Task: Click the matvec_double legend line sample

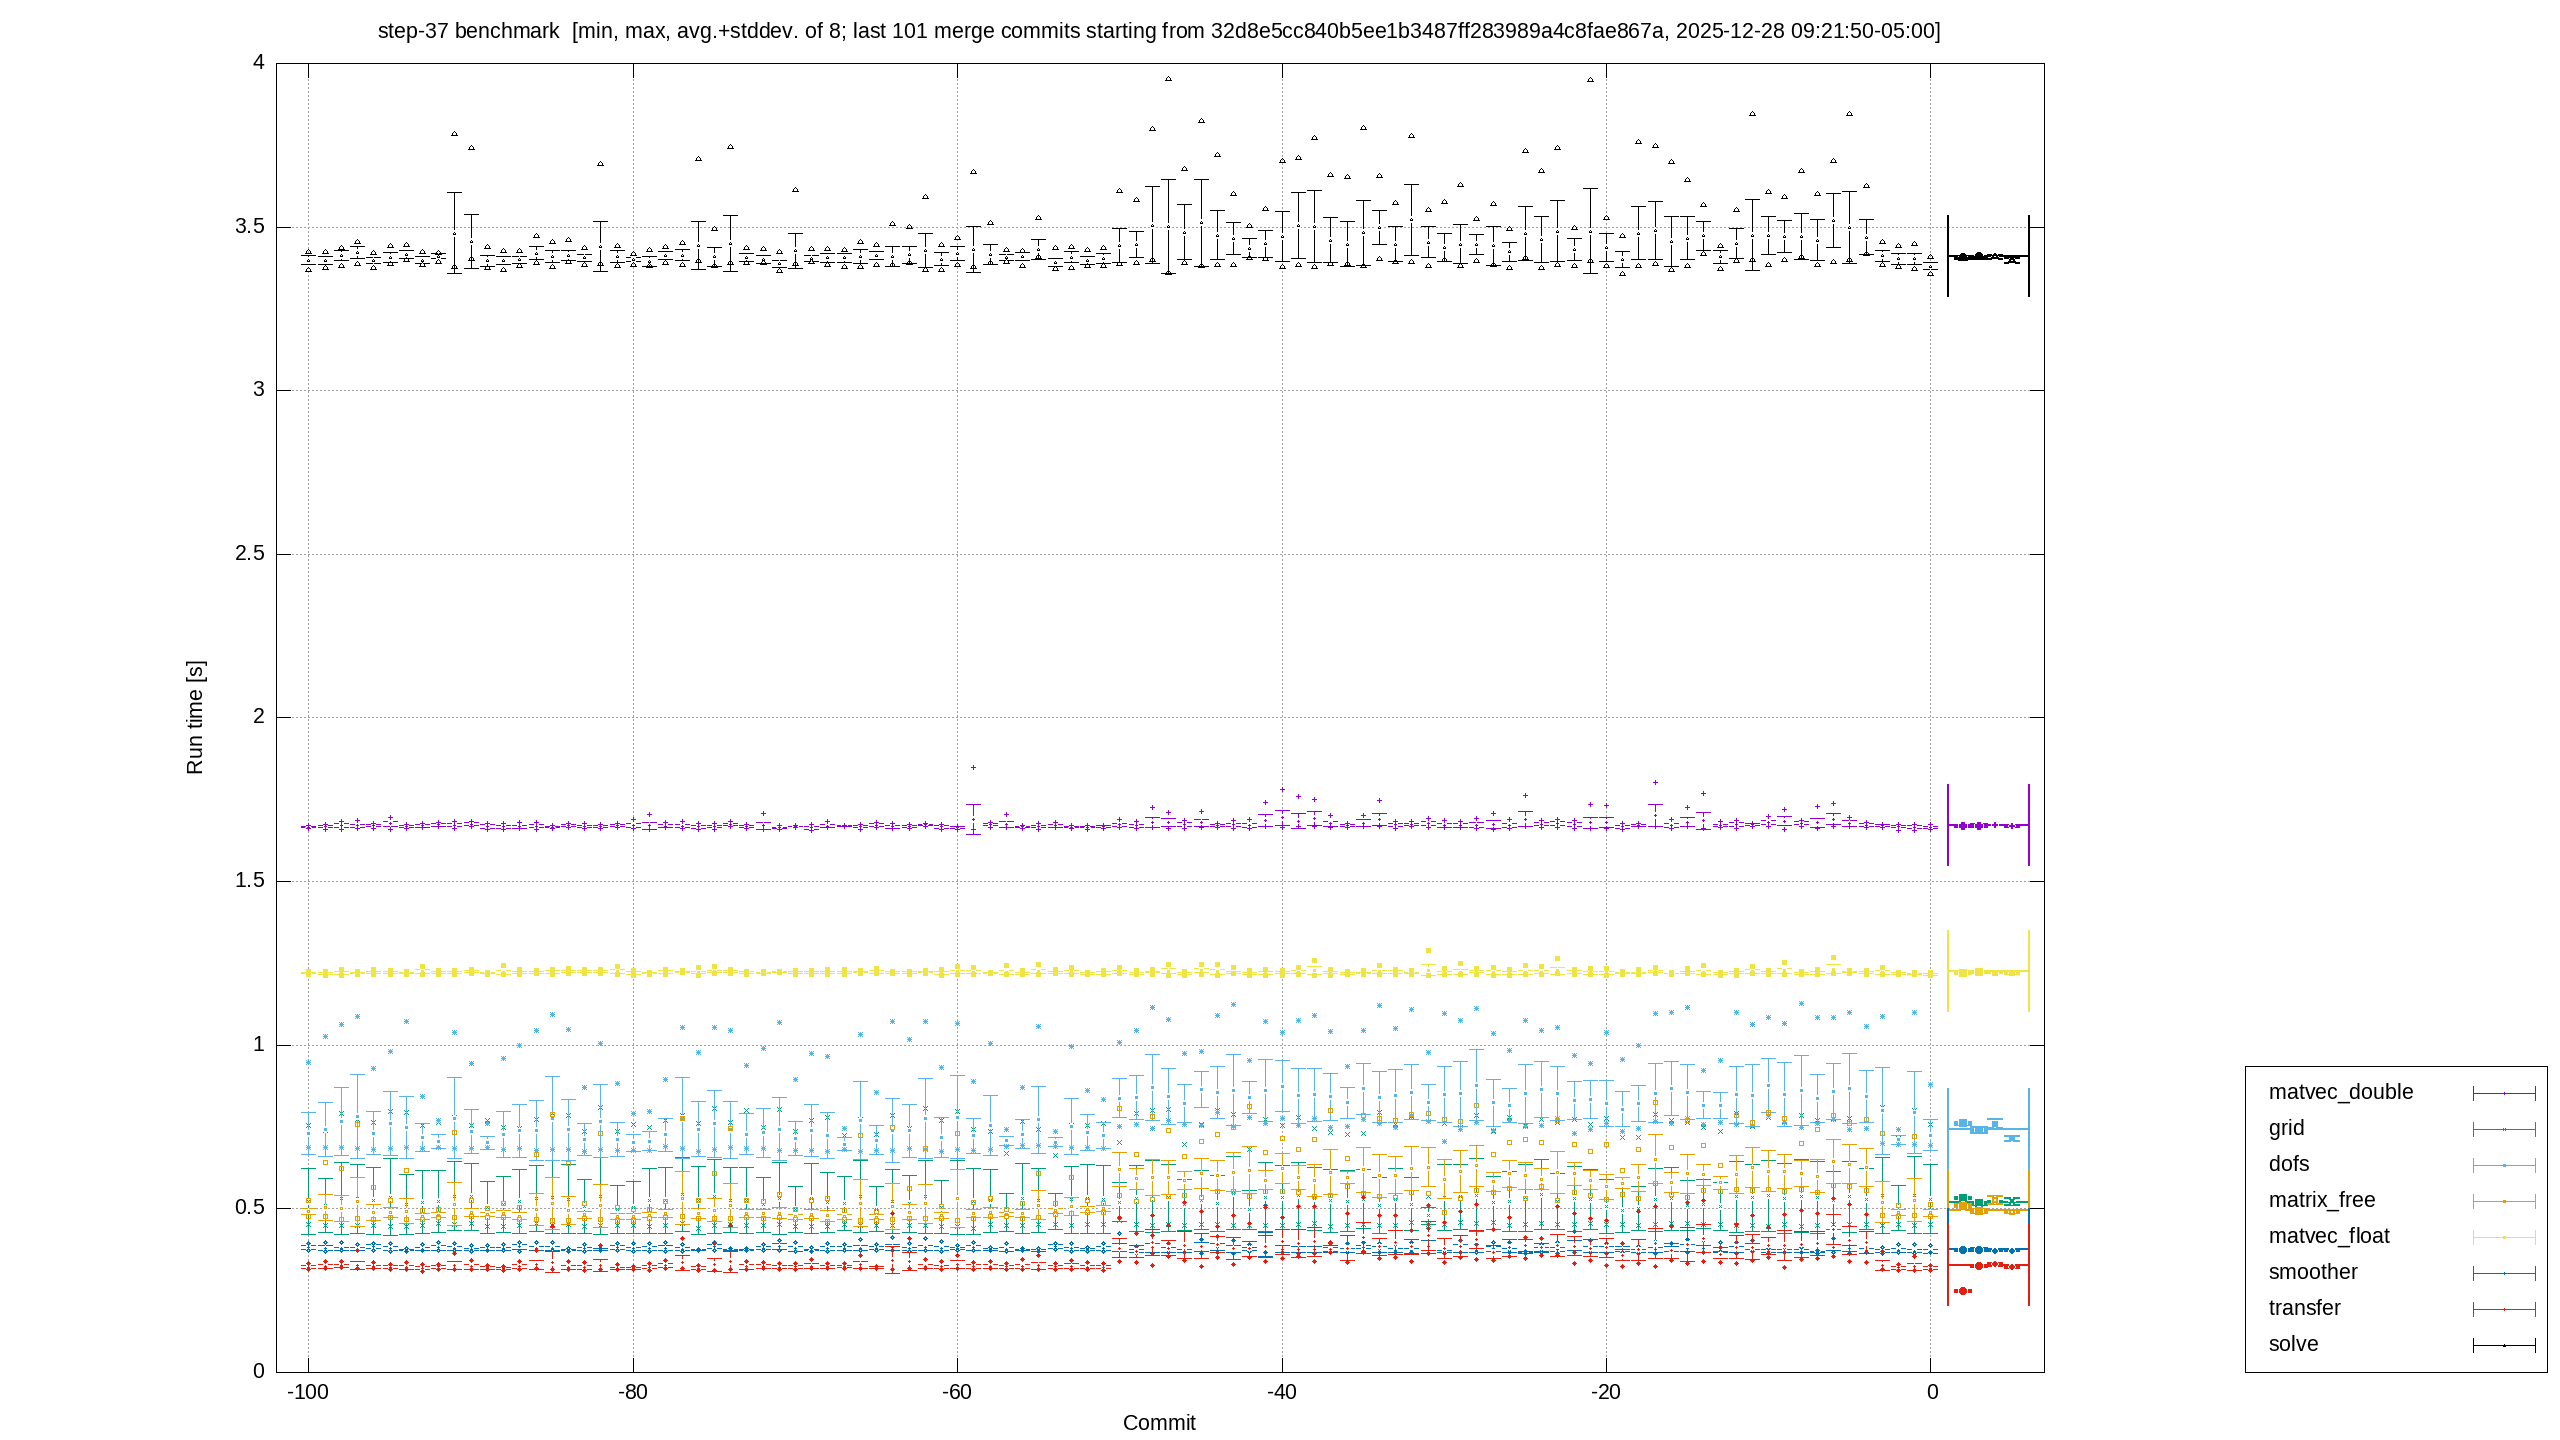Action: pyautogui.click(x=2504, y=1094)
